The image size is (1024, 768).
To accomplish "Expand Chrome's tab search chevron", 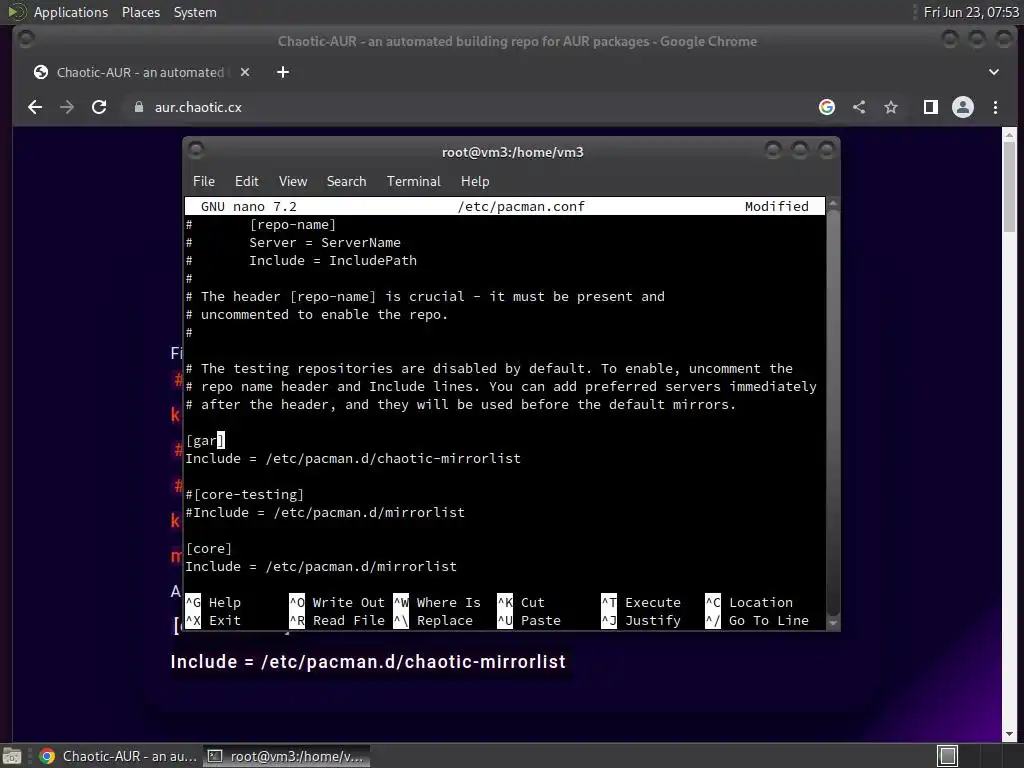I will pyautogui.click(x=993, y=72).
